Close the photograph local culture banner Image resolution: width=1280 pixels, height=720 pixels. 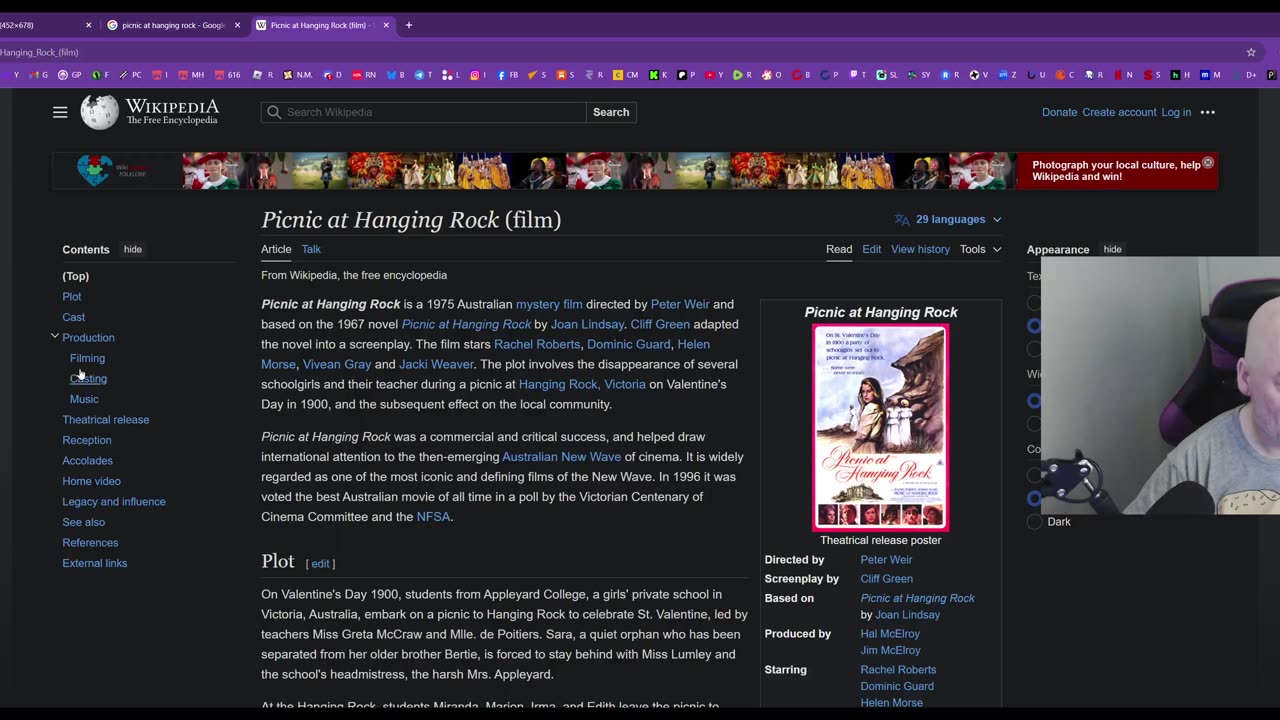coord(1208,163)
